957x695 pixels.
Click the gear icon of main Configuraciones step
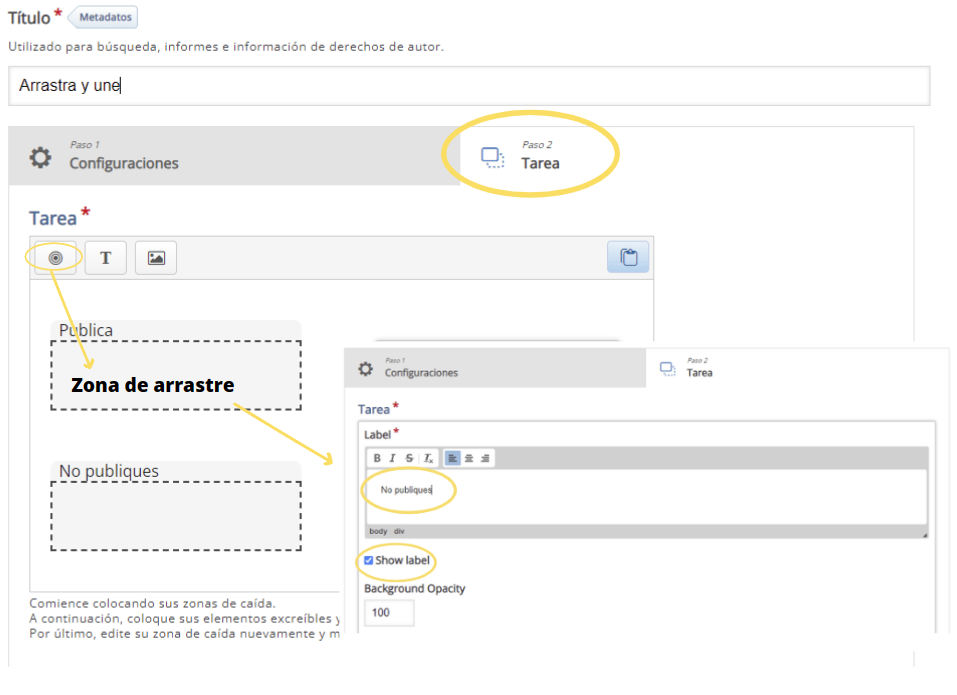pyautogui.click(x=41, y=157)
